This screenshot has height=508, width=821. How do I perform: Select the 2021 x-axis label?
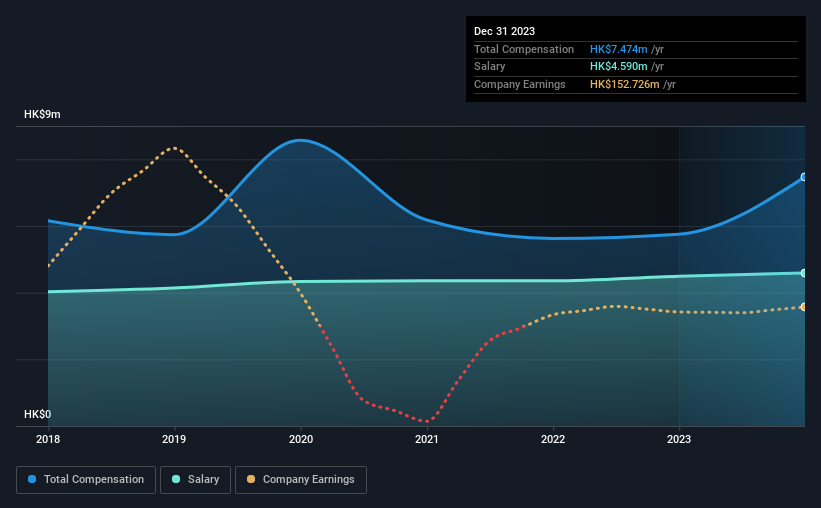coord(427,439)
